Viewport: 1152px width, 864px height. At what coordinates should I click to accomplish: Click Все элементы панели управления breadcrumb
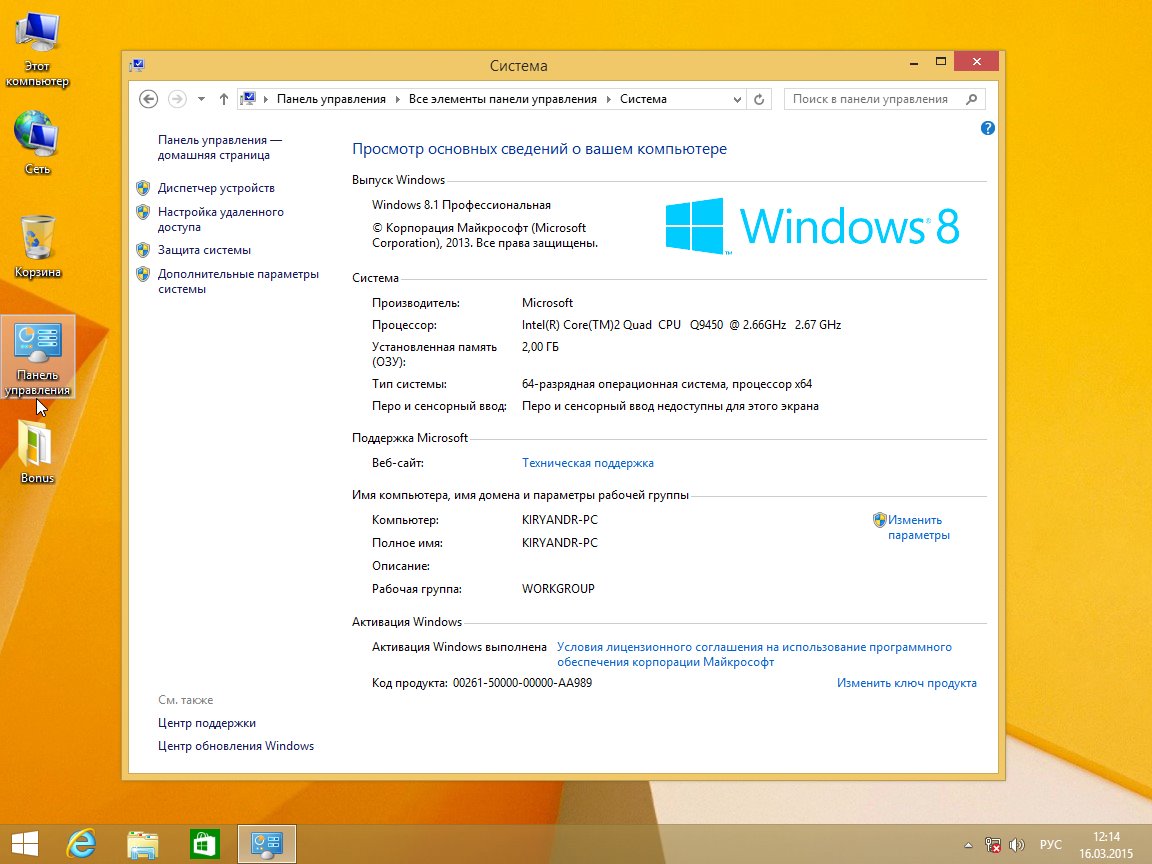502,99
